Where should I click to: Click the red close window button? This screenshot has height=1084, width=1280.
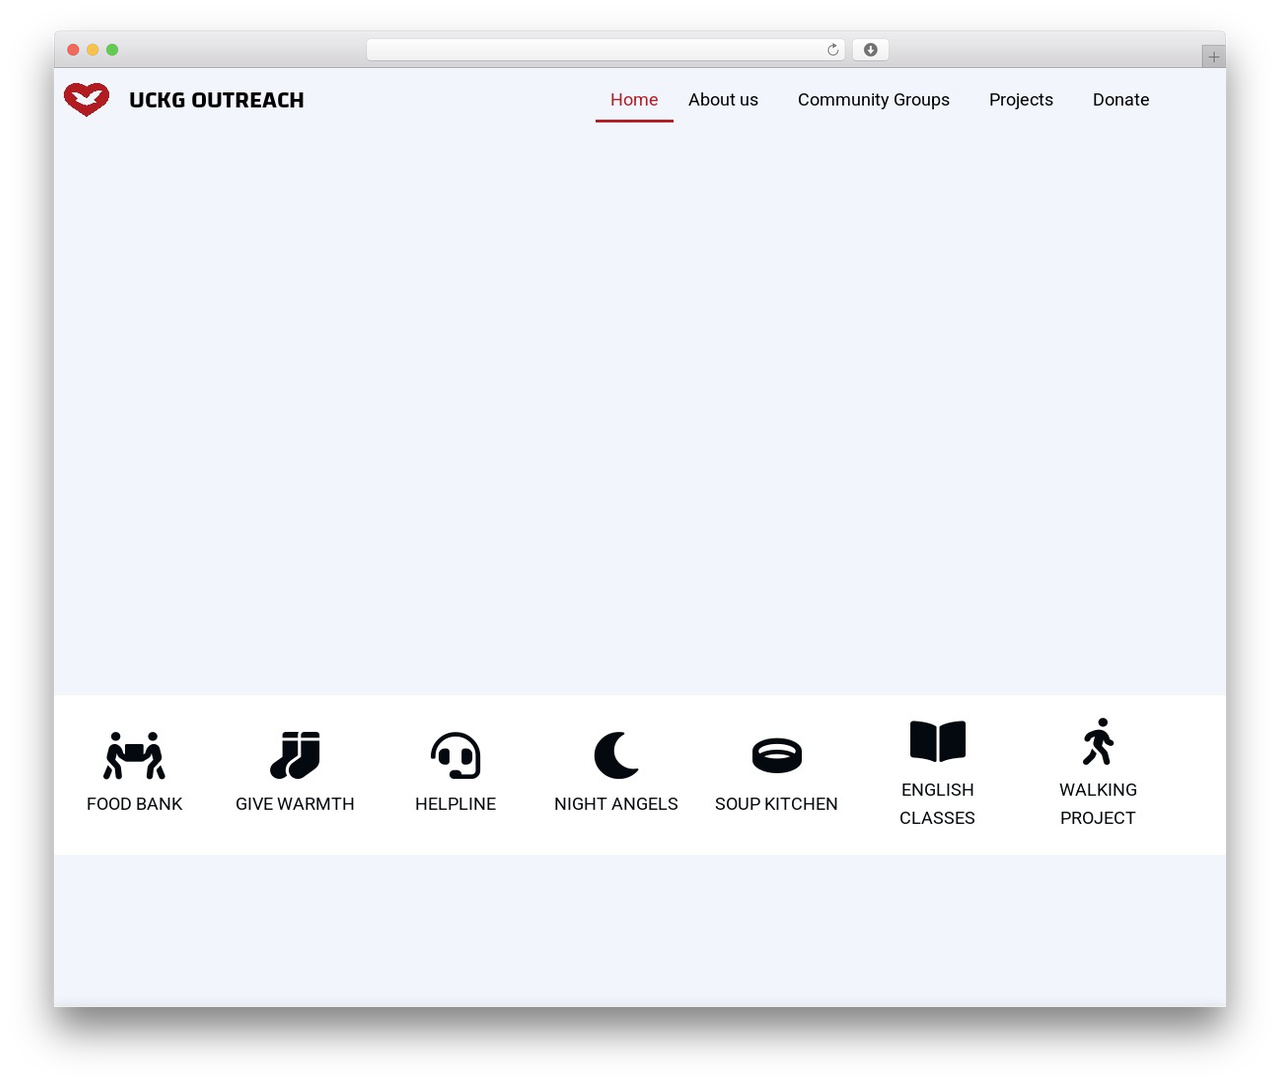(73, 50)
